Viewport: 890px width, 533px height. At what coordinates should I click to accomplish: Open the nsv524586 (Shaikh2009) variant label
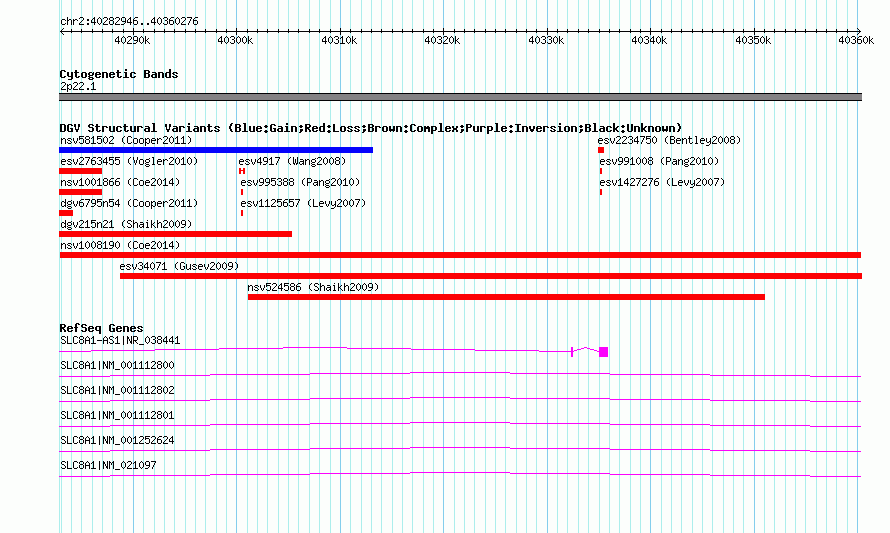click(313, 287)
